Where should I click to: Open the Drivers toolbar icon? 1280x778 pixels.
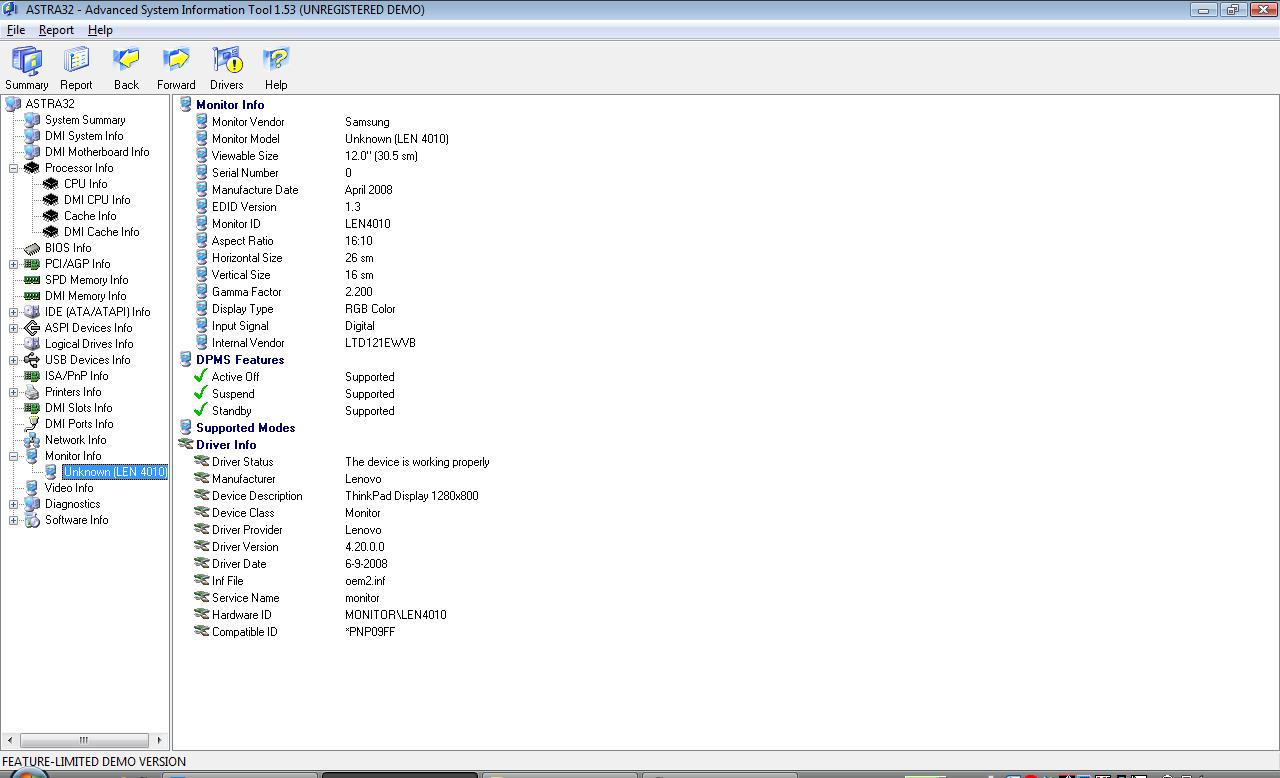coord(227,61)
